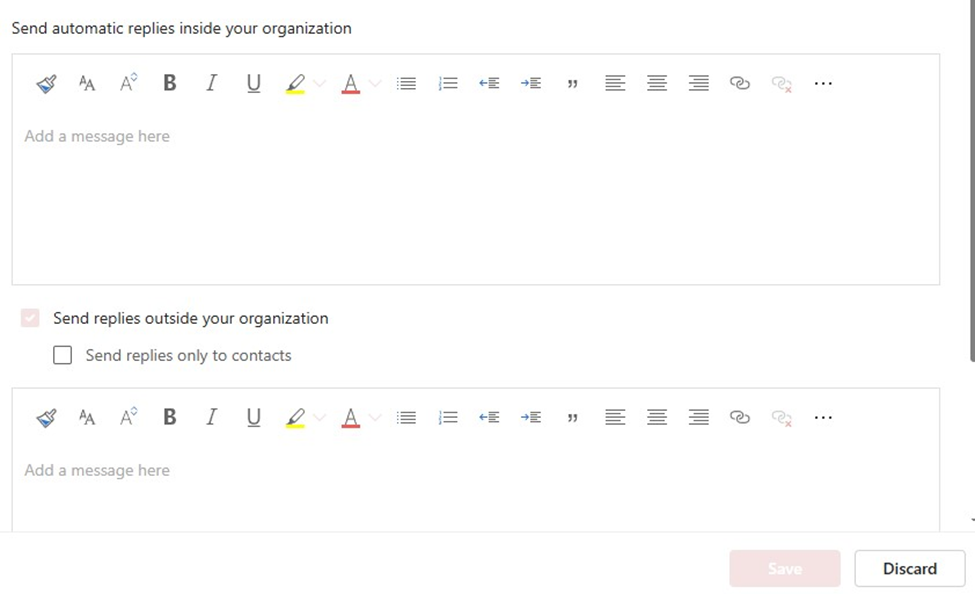Viewport: 975px width, 594px height.
Task: Toggle Underline in the inside-organization editor
Action: coord(253,83)
